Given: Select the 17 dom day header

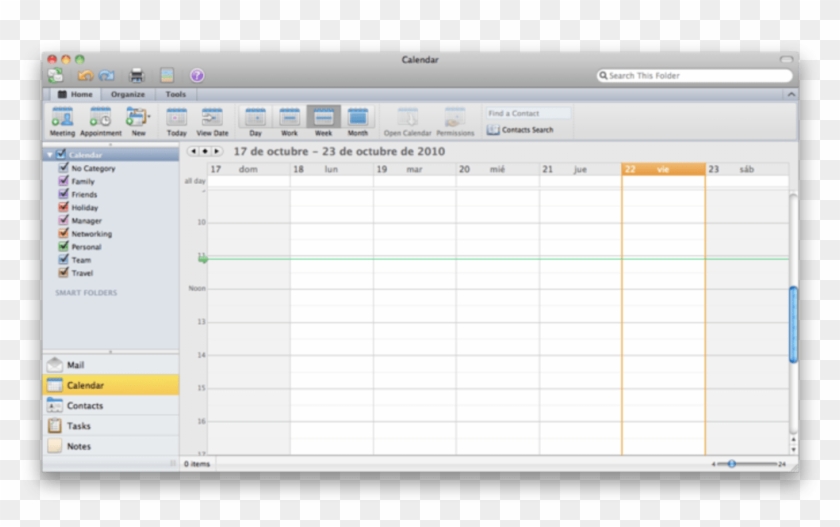Looking at the screenshot, I should coord(249,169).
